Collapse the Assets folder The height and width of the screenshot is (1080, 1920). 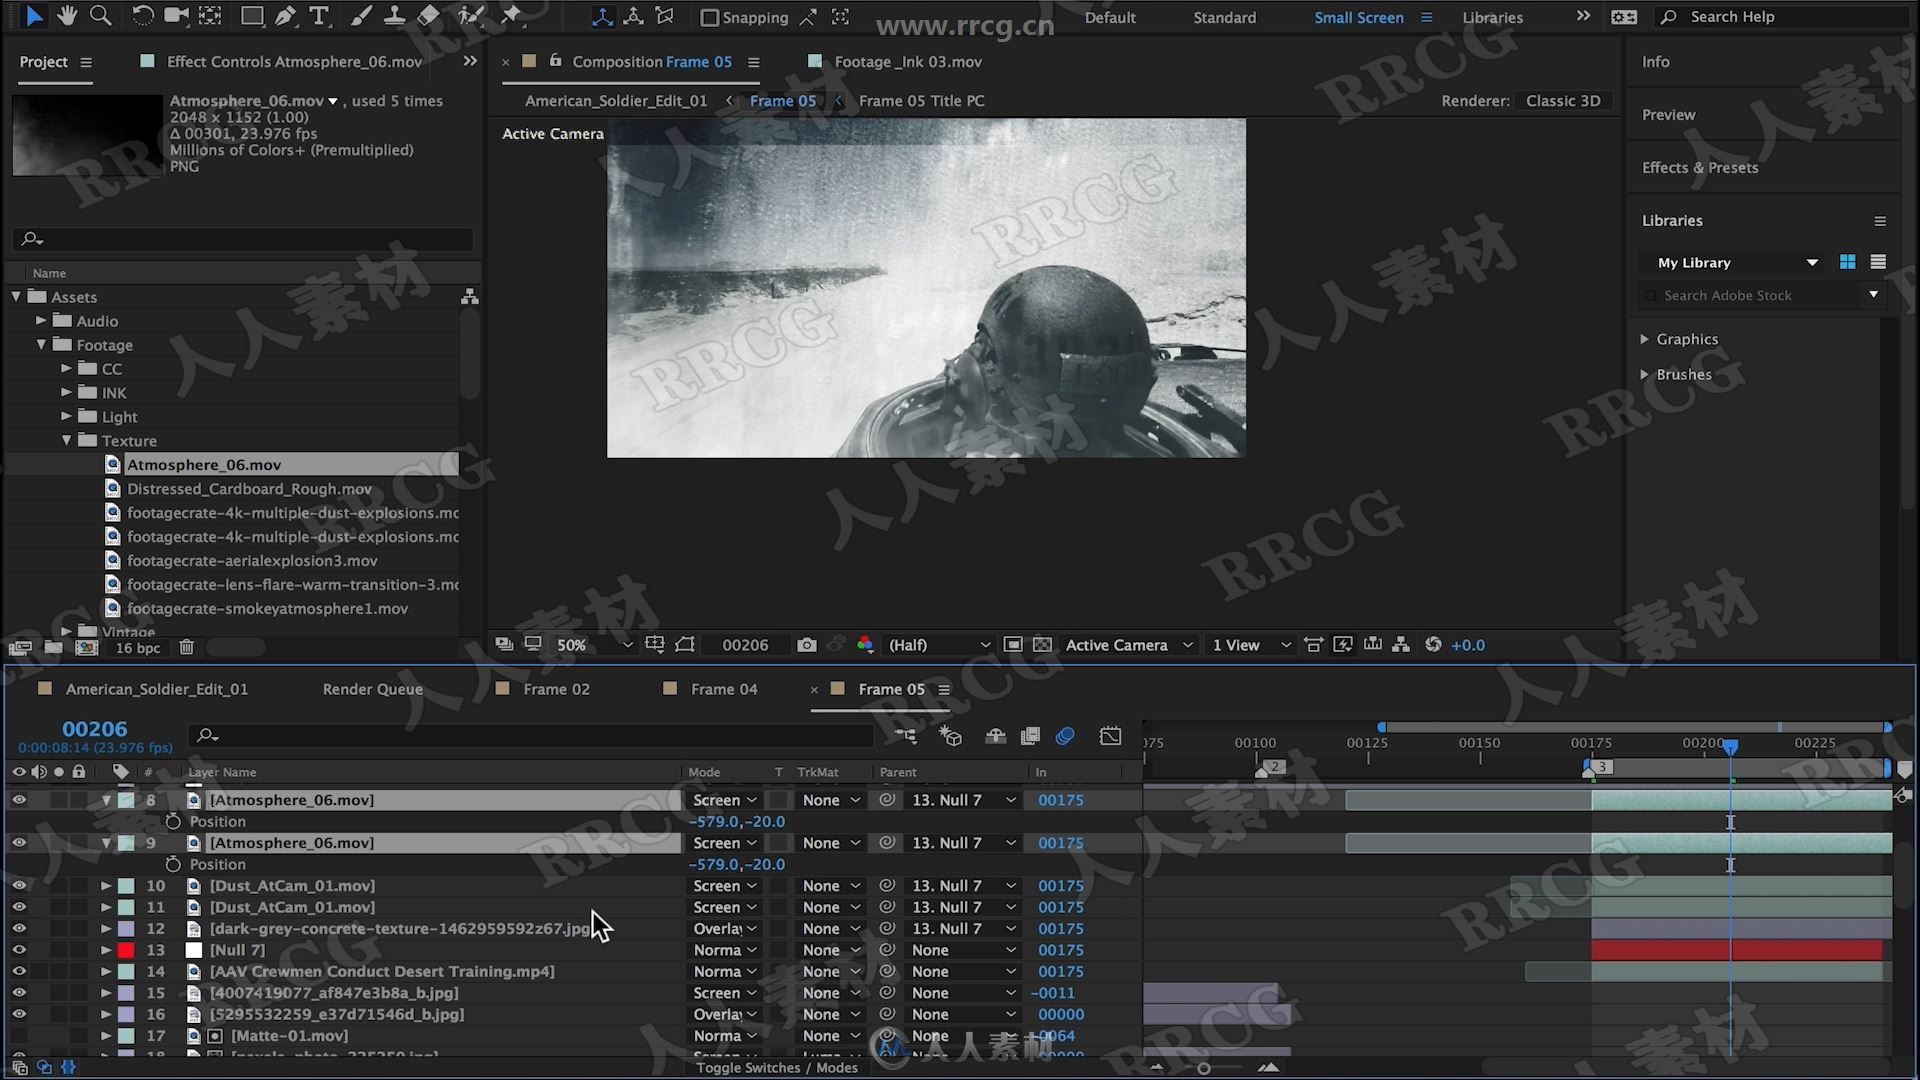[x=16, y=297]
